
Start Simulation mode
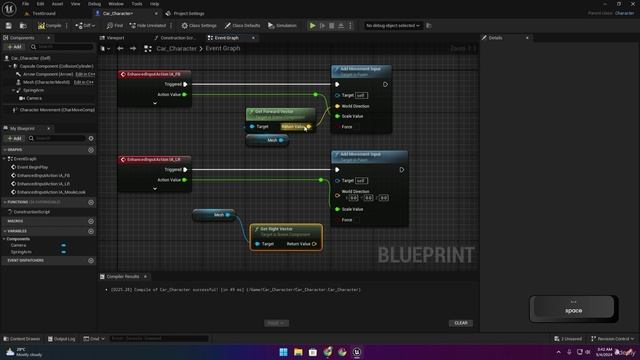tap(282, 25)
